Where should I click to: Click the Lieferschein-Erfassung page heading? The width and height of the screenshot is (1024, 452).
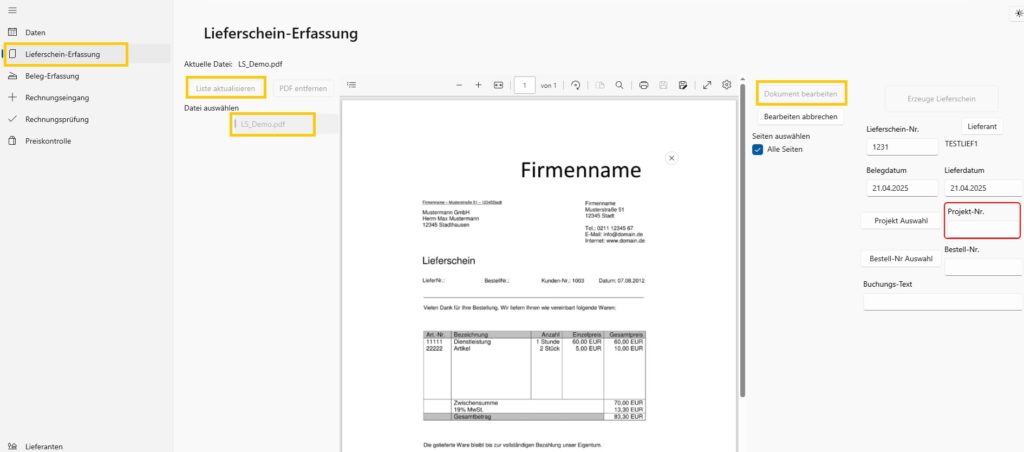[281, 33]
